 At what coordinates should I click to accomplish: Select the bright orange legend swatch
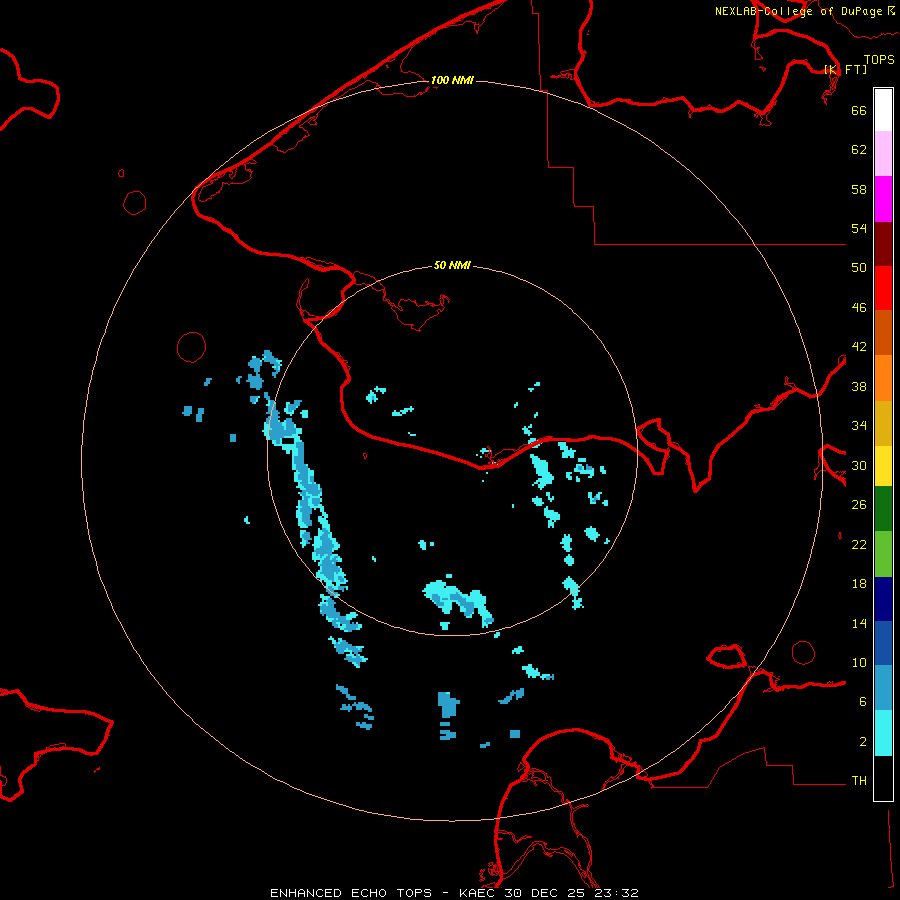coord(883,378)
